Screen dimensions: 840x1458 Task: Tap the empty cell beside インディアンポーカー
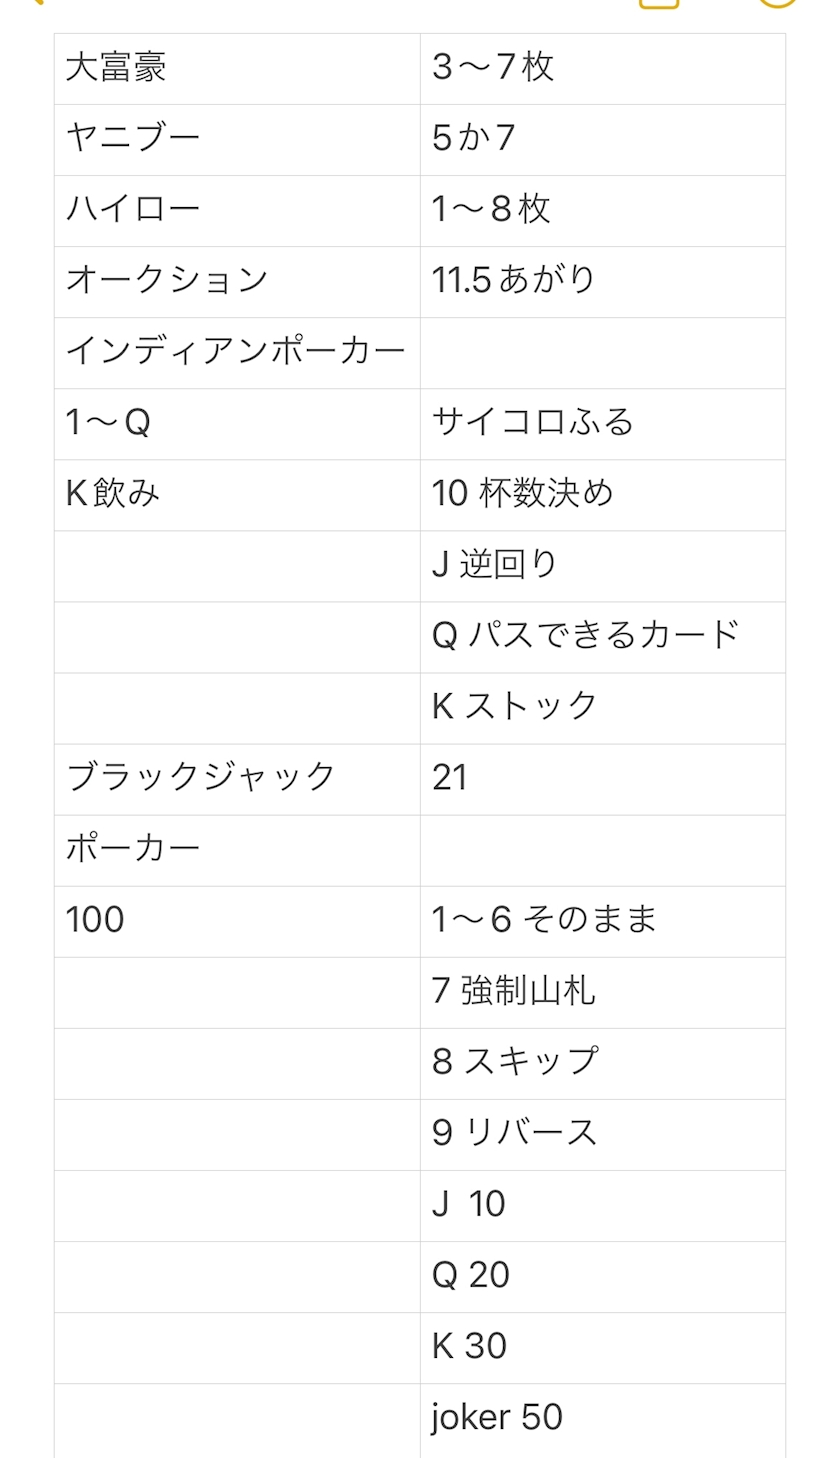tap(603, 353)
